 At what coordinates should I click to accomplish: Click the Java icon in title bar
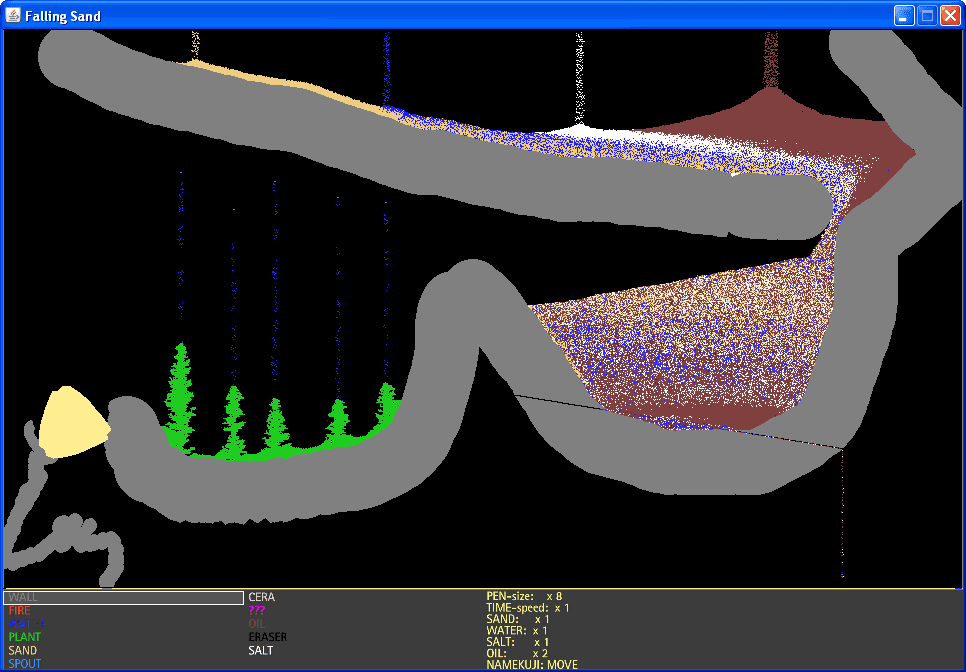pos(12,15)
